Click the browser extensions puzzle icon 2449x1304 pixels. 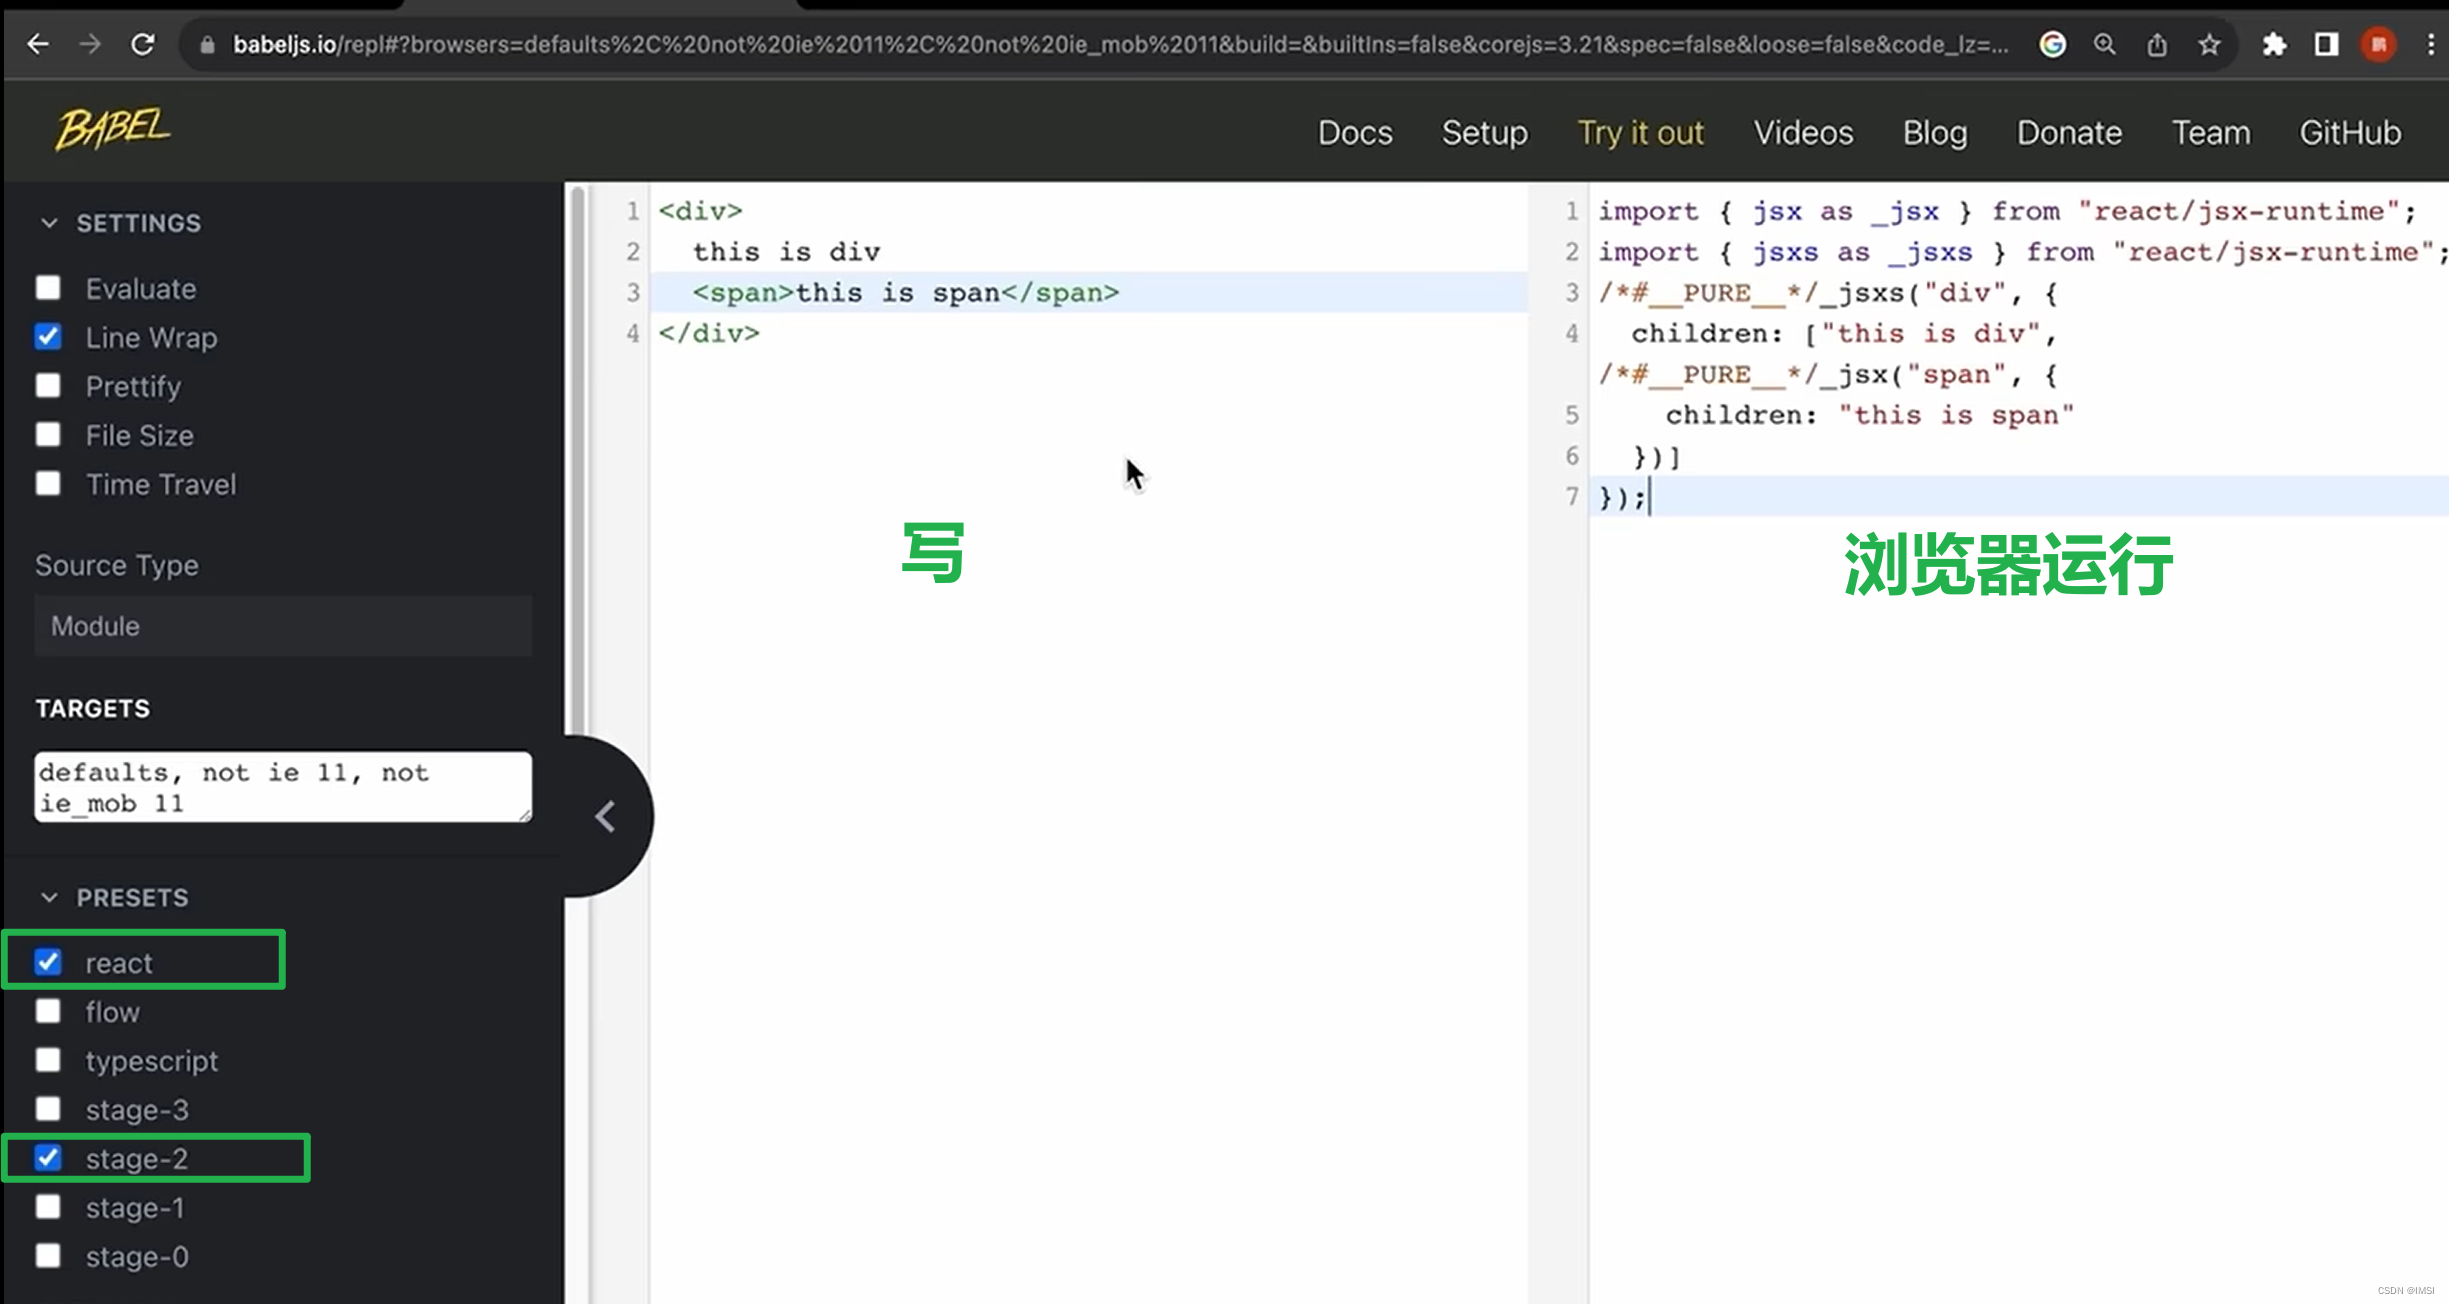tap(2276, 45)
